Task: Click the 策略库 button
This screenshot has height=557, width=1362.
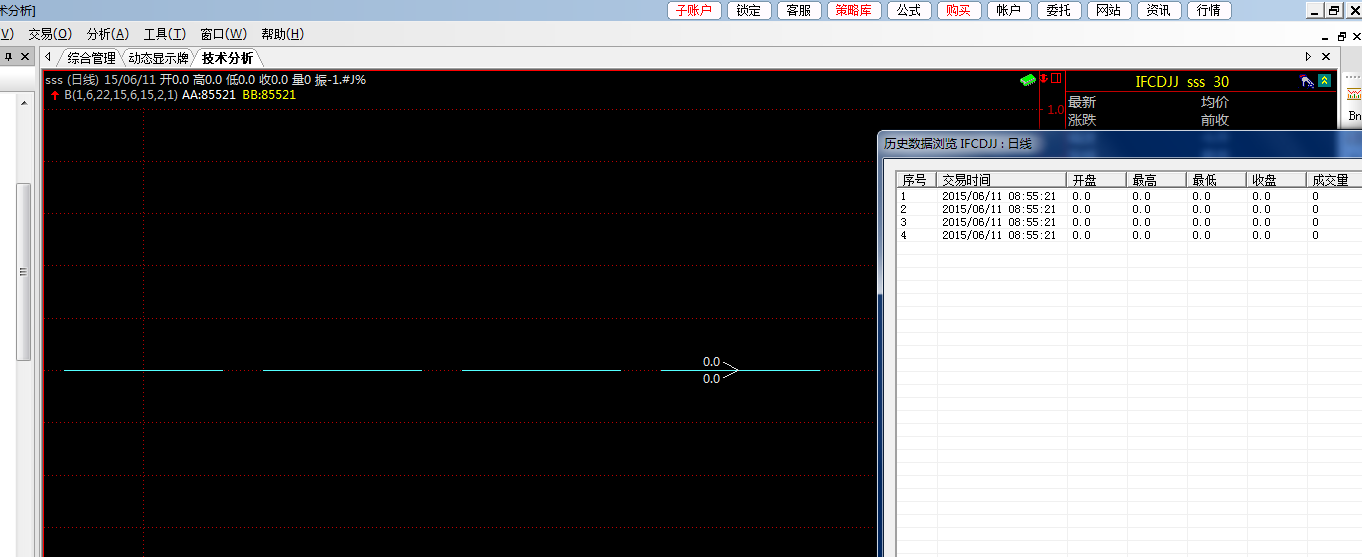Action: [853, 10]
